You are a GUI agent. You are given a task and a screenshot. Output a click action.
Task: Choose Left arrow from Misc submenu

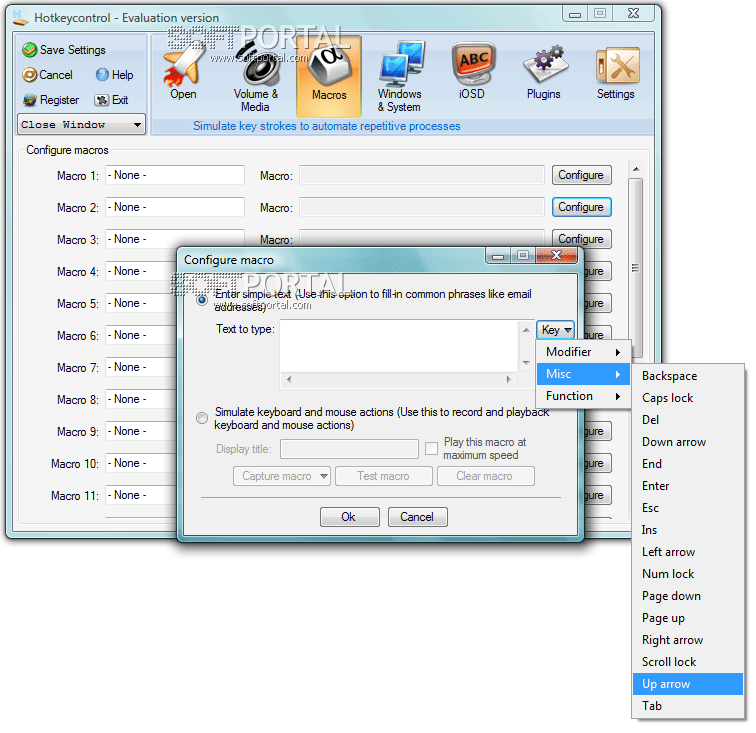tap(688, 552)
